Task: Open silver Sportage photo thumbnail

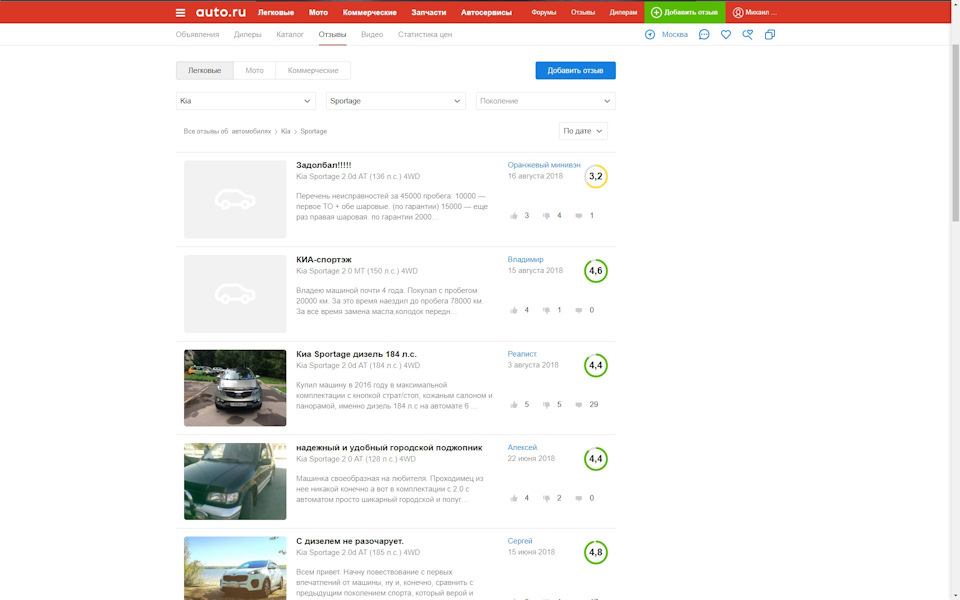Action: coord(235,388)
